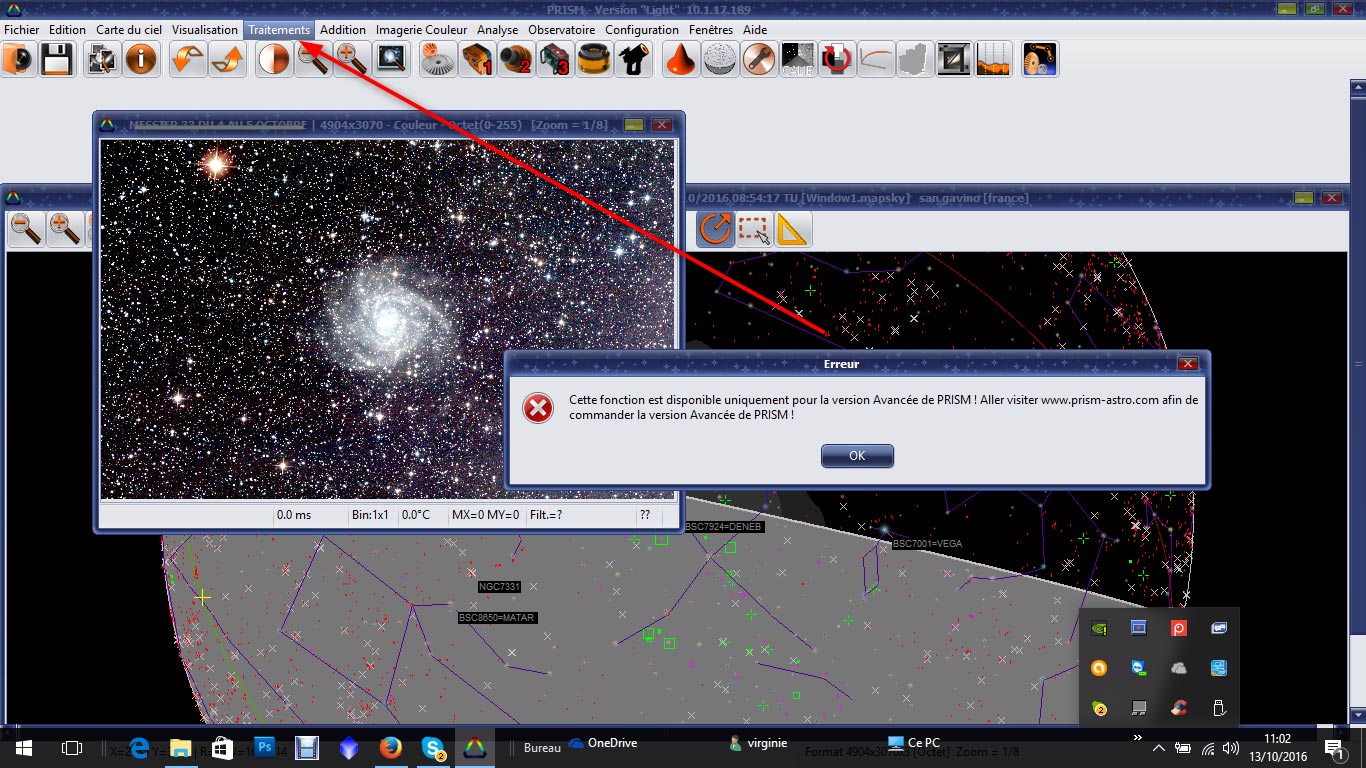Click the floppy disk save icon

pos(56,60)
